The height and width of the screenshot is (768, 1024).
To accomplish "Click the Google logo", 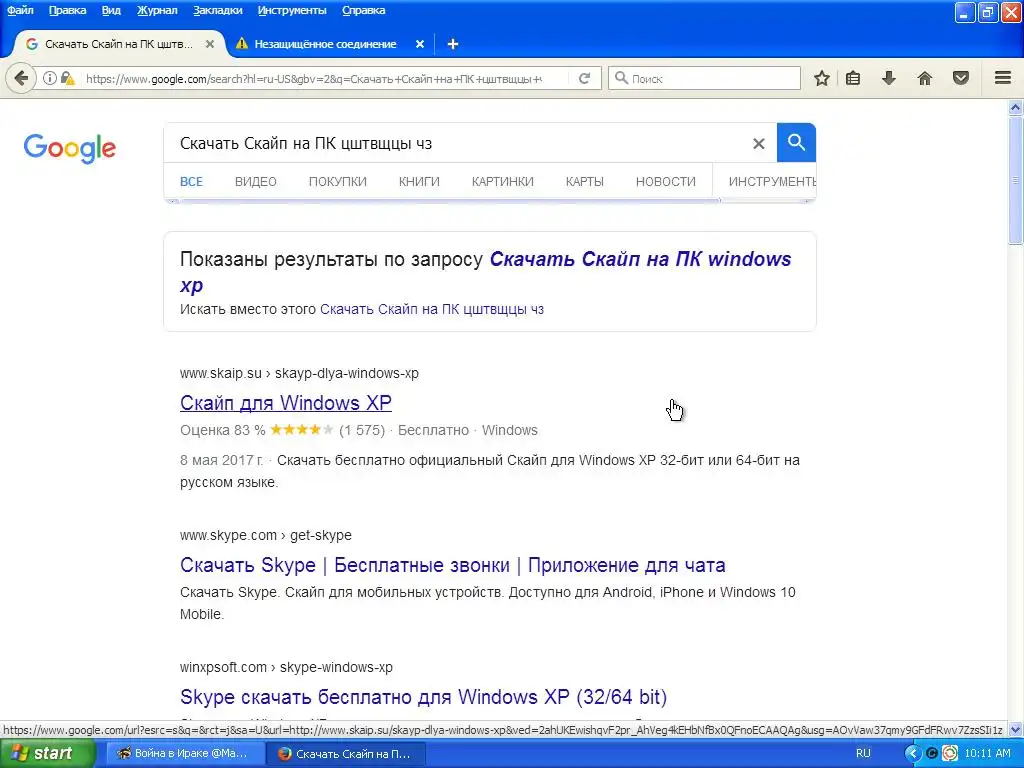I will (70, 148).
